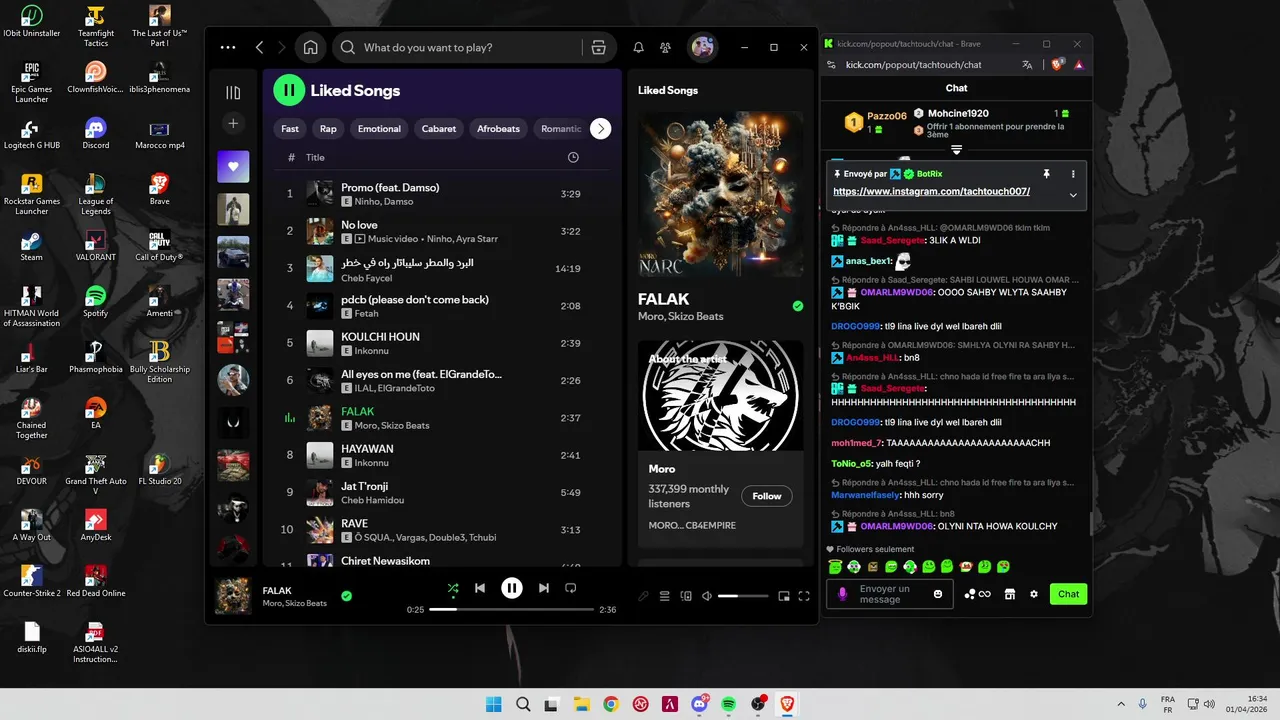Open the Spotify three-dots menu
Viewport: 1280px width, 720px height.
click(228, 47)
